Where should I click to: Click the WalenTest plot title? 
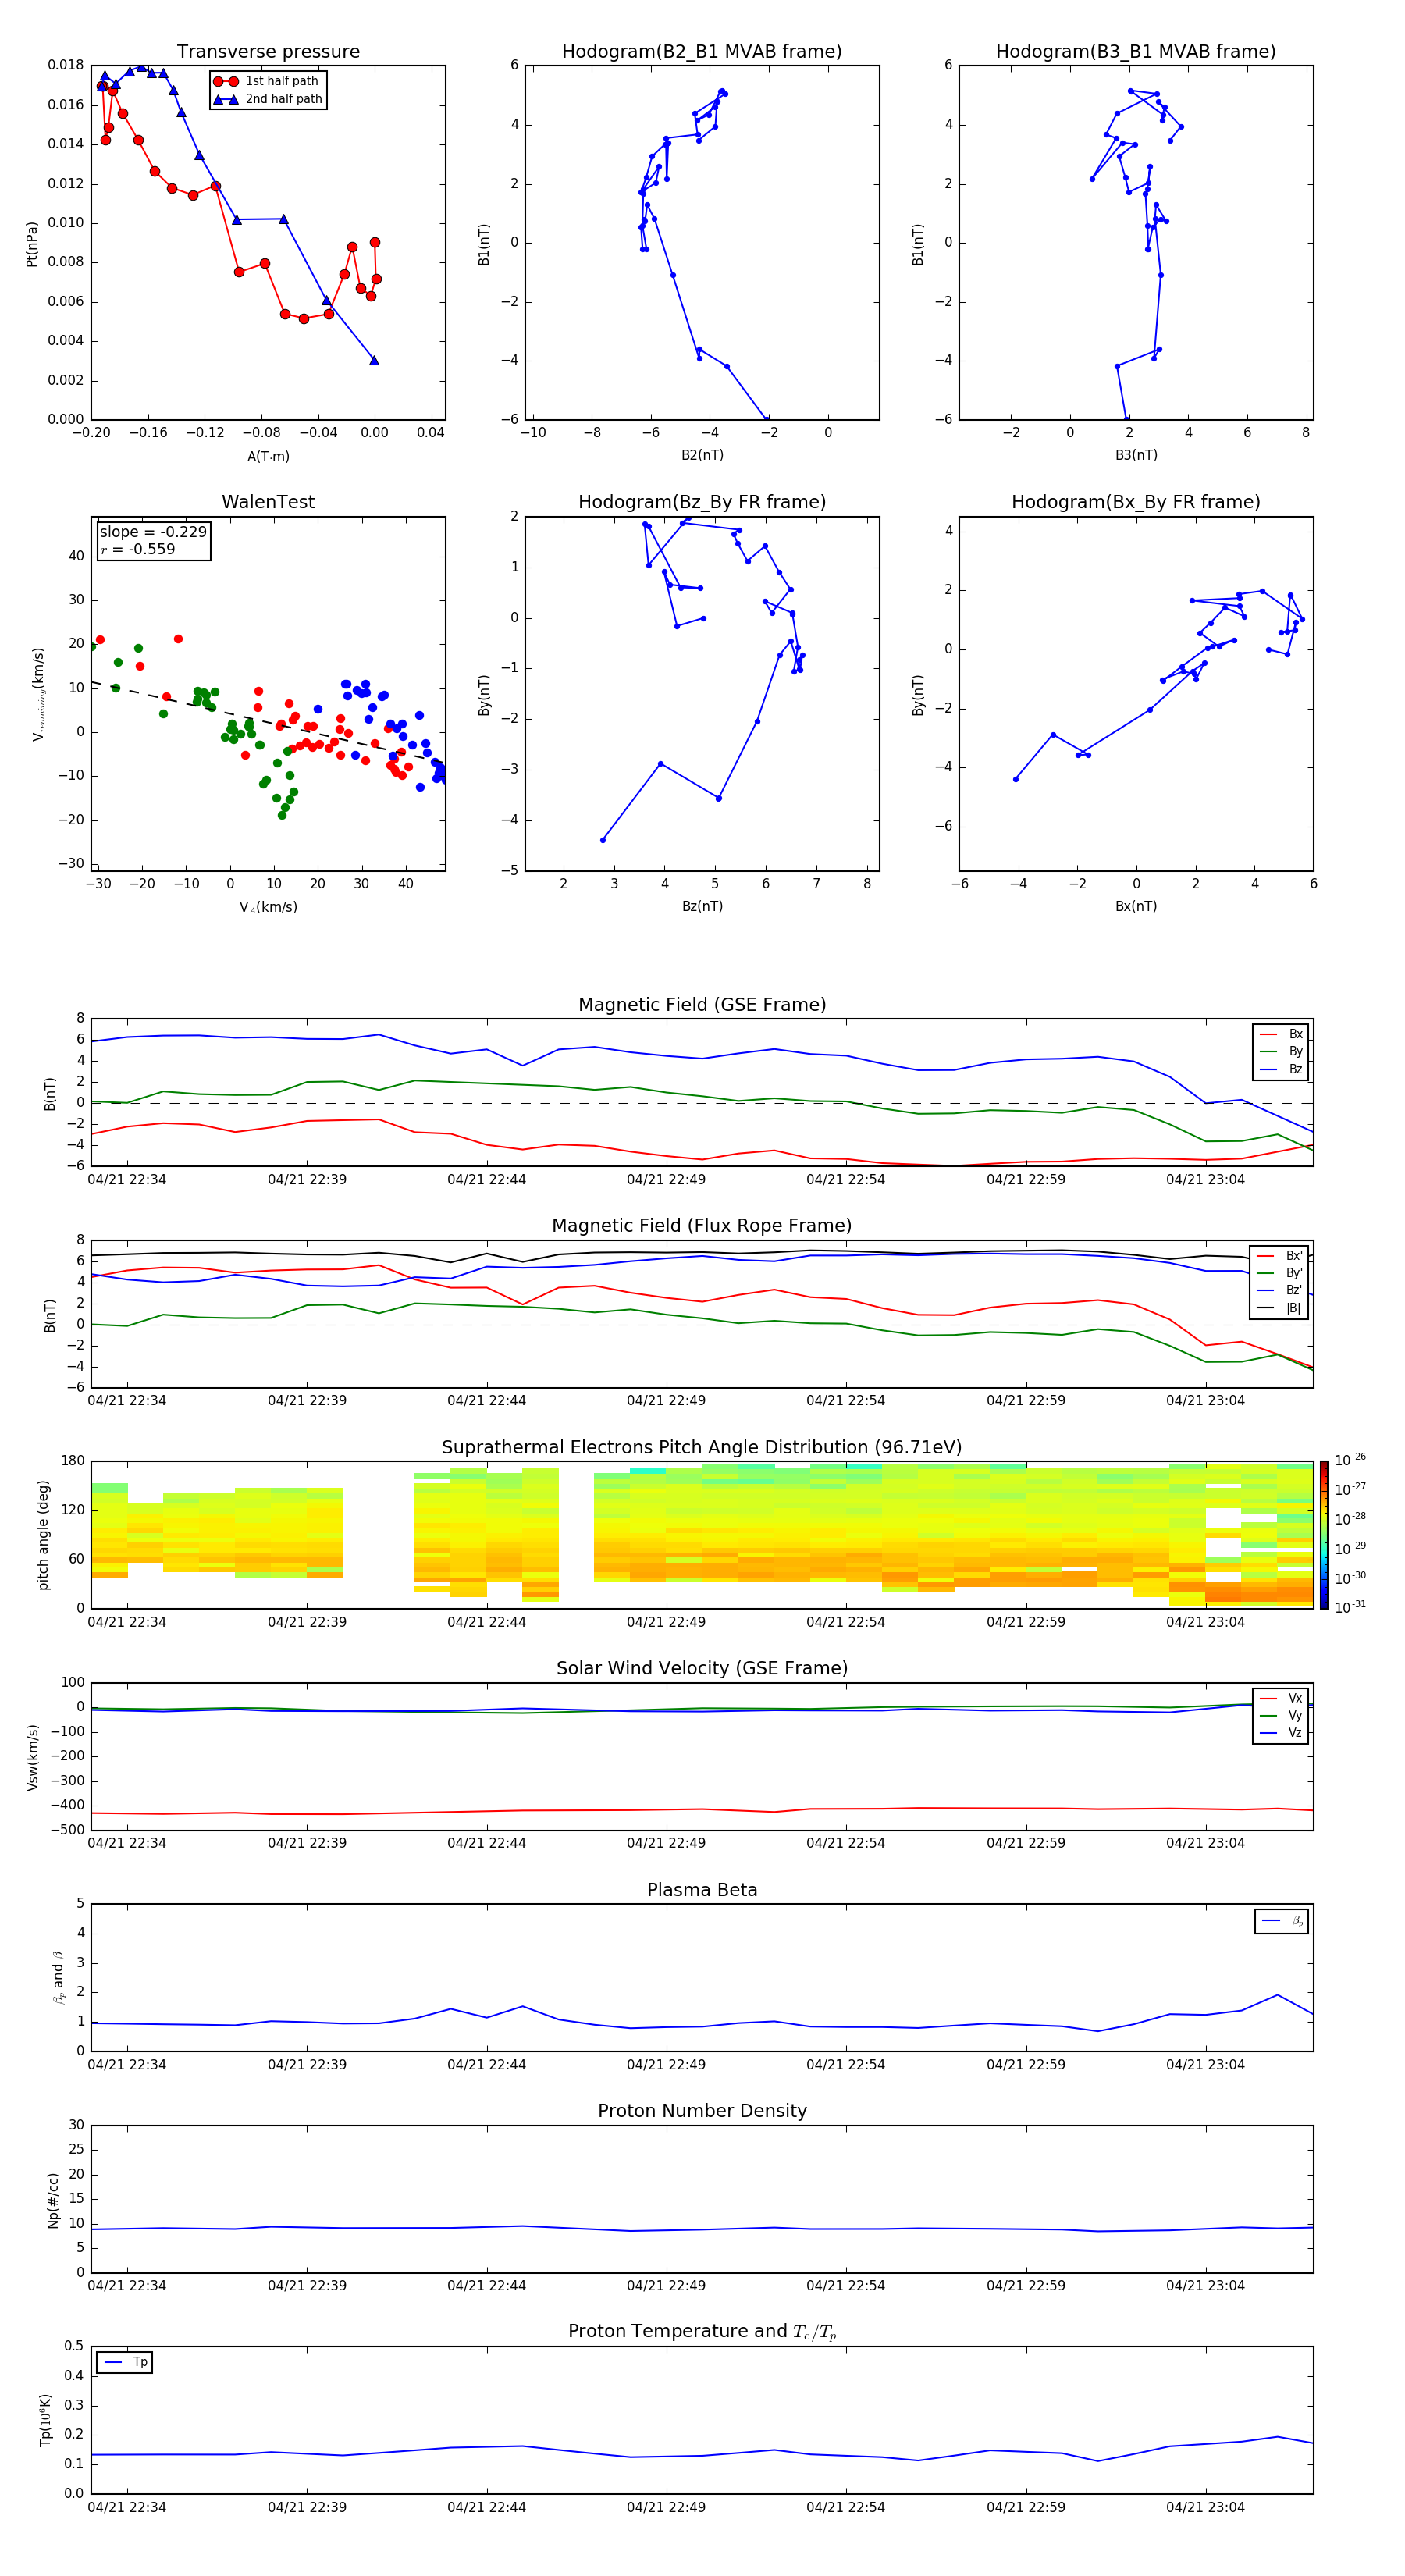click(x=268, y=502)
